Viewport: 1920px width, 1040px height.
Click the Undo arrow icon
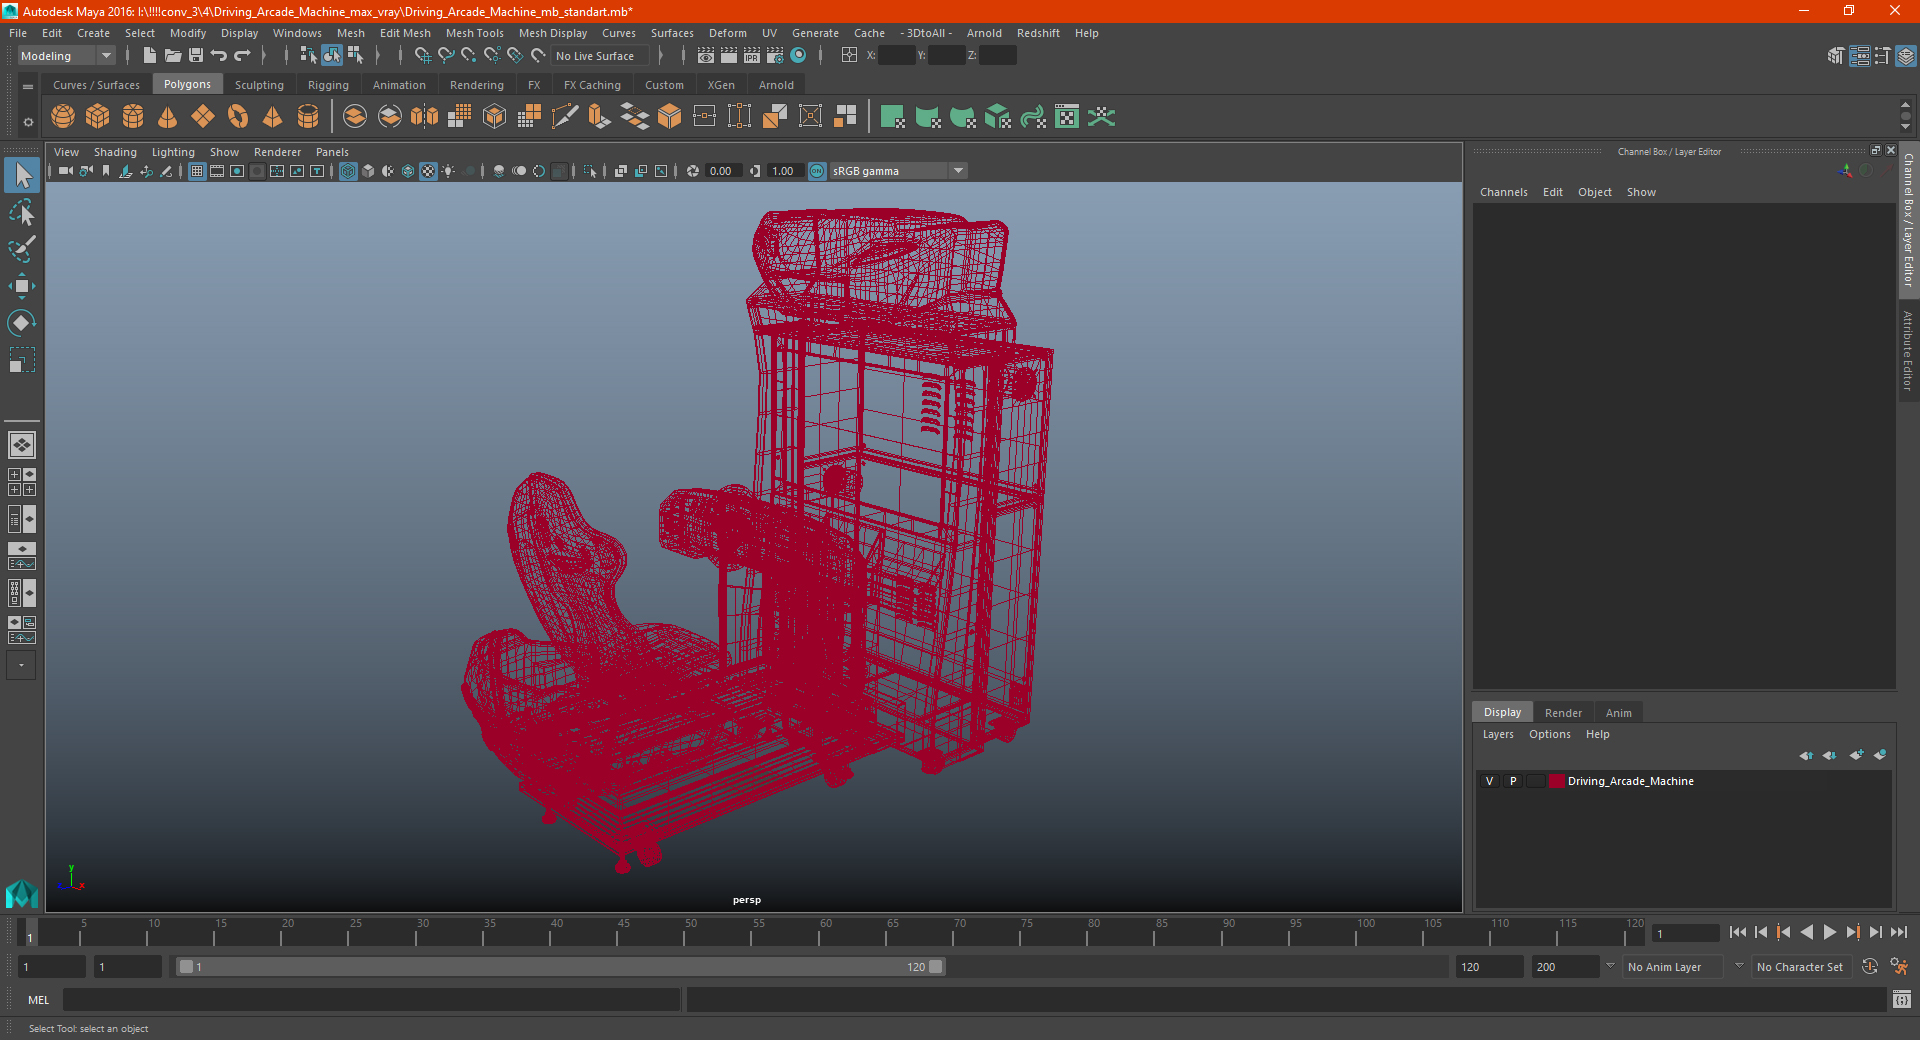tap(219, 56)
